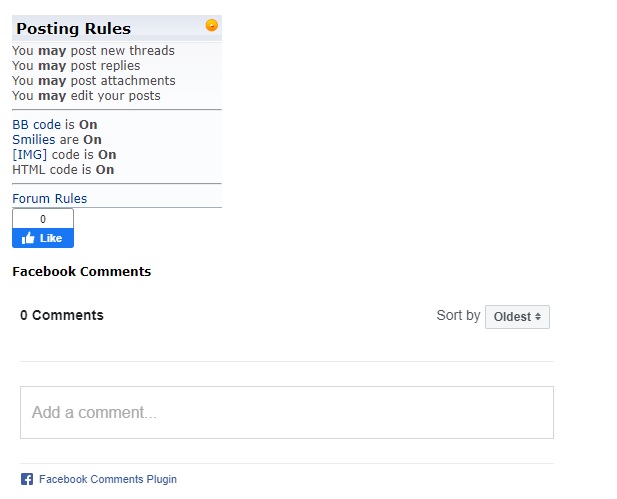Click the thumbs-up icon on Like
The width and height of the screenshot is (617, 499).
pos(28,238)
